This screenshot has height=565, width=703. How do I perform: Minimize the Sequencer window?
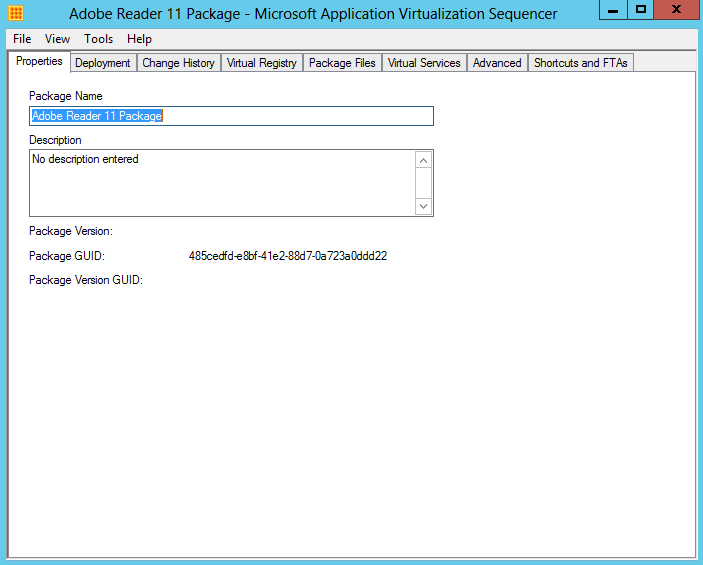[613, 9]
